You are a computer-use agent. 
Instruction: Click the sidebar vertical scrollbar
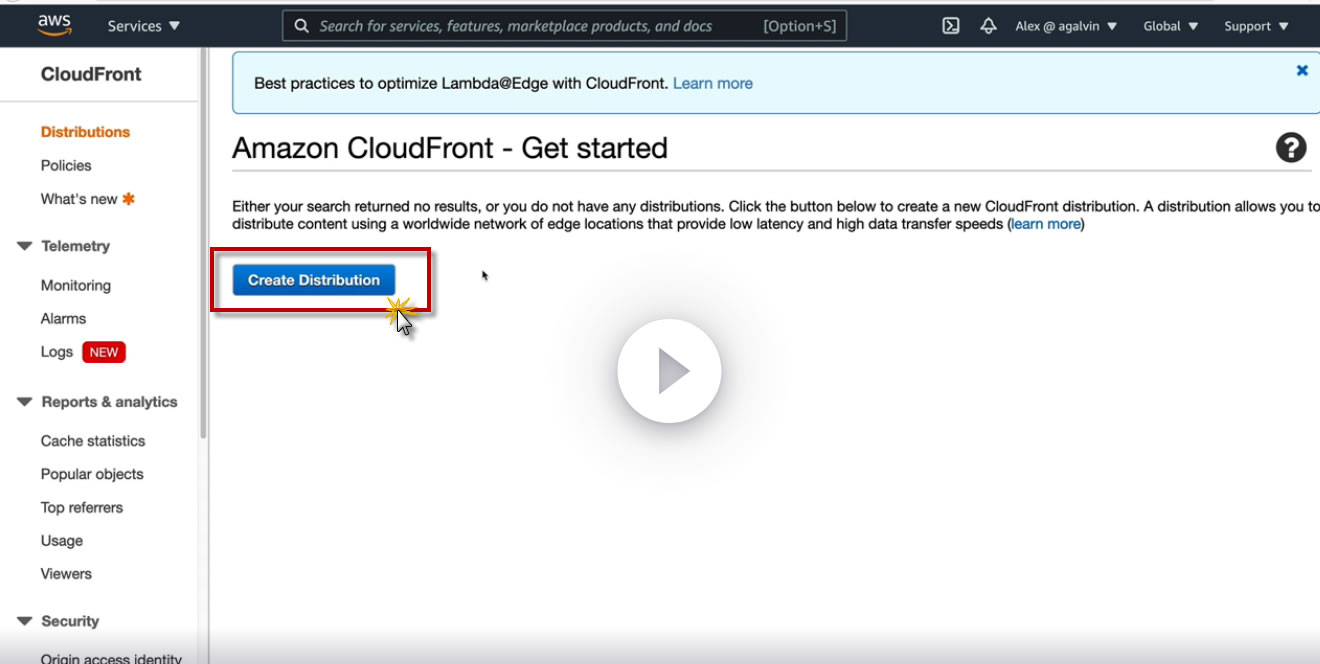(x=204, y=245)
